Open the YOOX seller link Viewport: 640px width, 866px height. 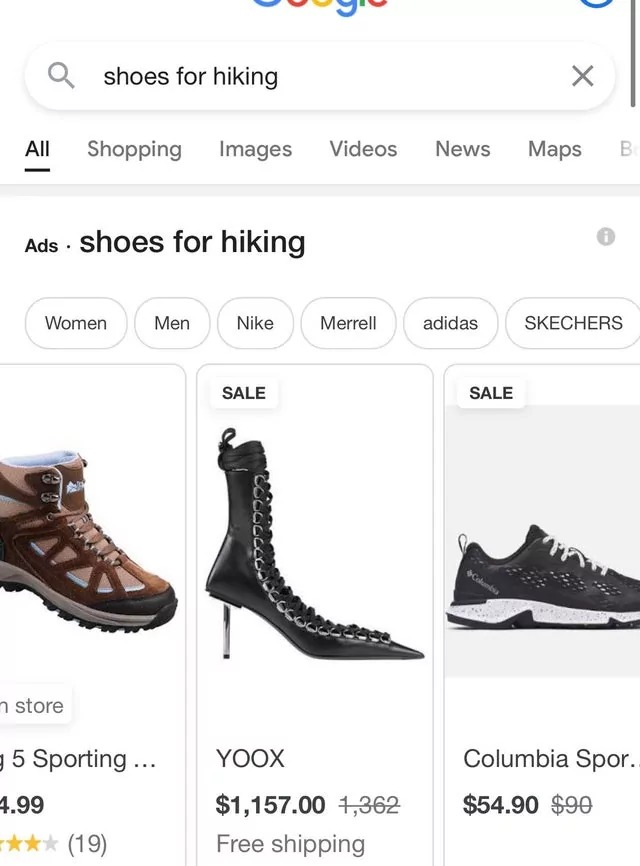tap(250, 759)
